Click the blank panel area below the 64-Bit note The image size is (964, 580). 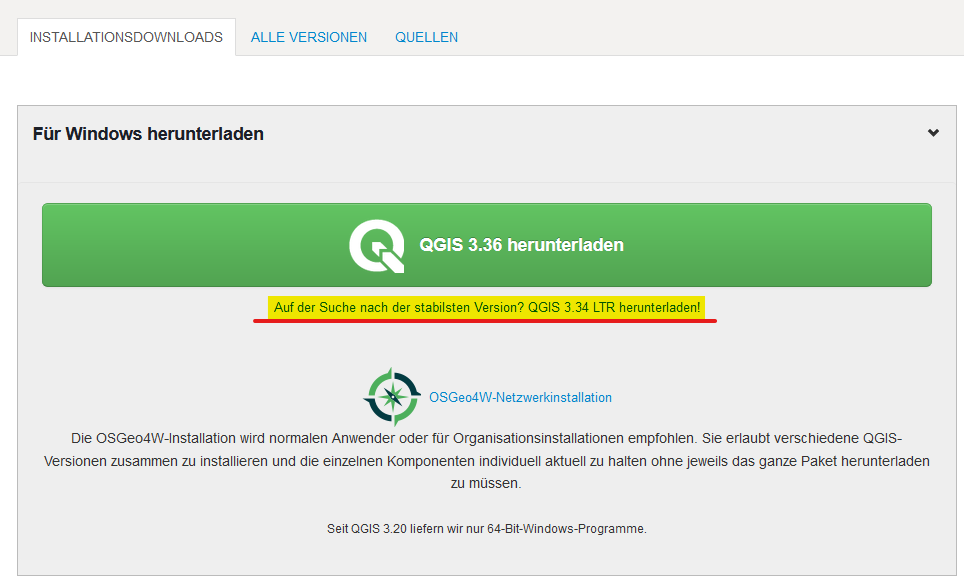pyautogui.click(x=486, y=557)
